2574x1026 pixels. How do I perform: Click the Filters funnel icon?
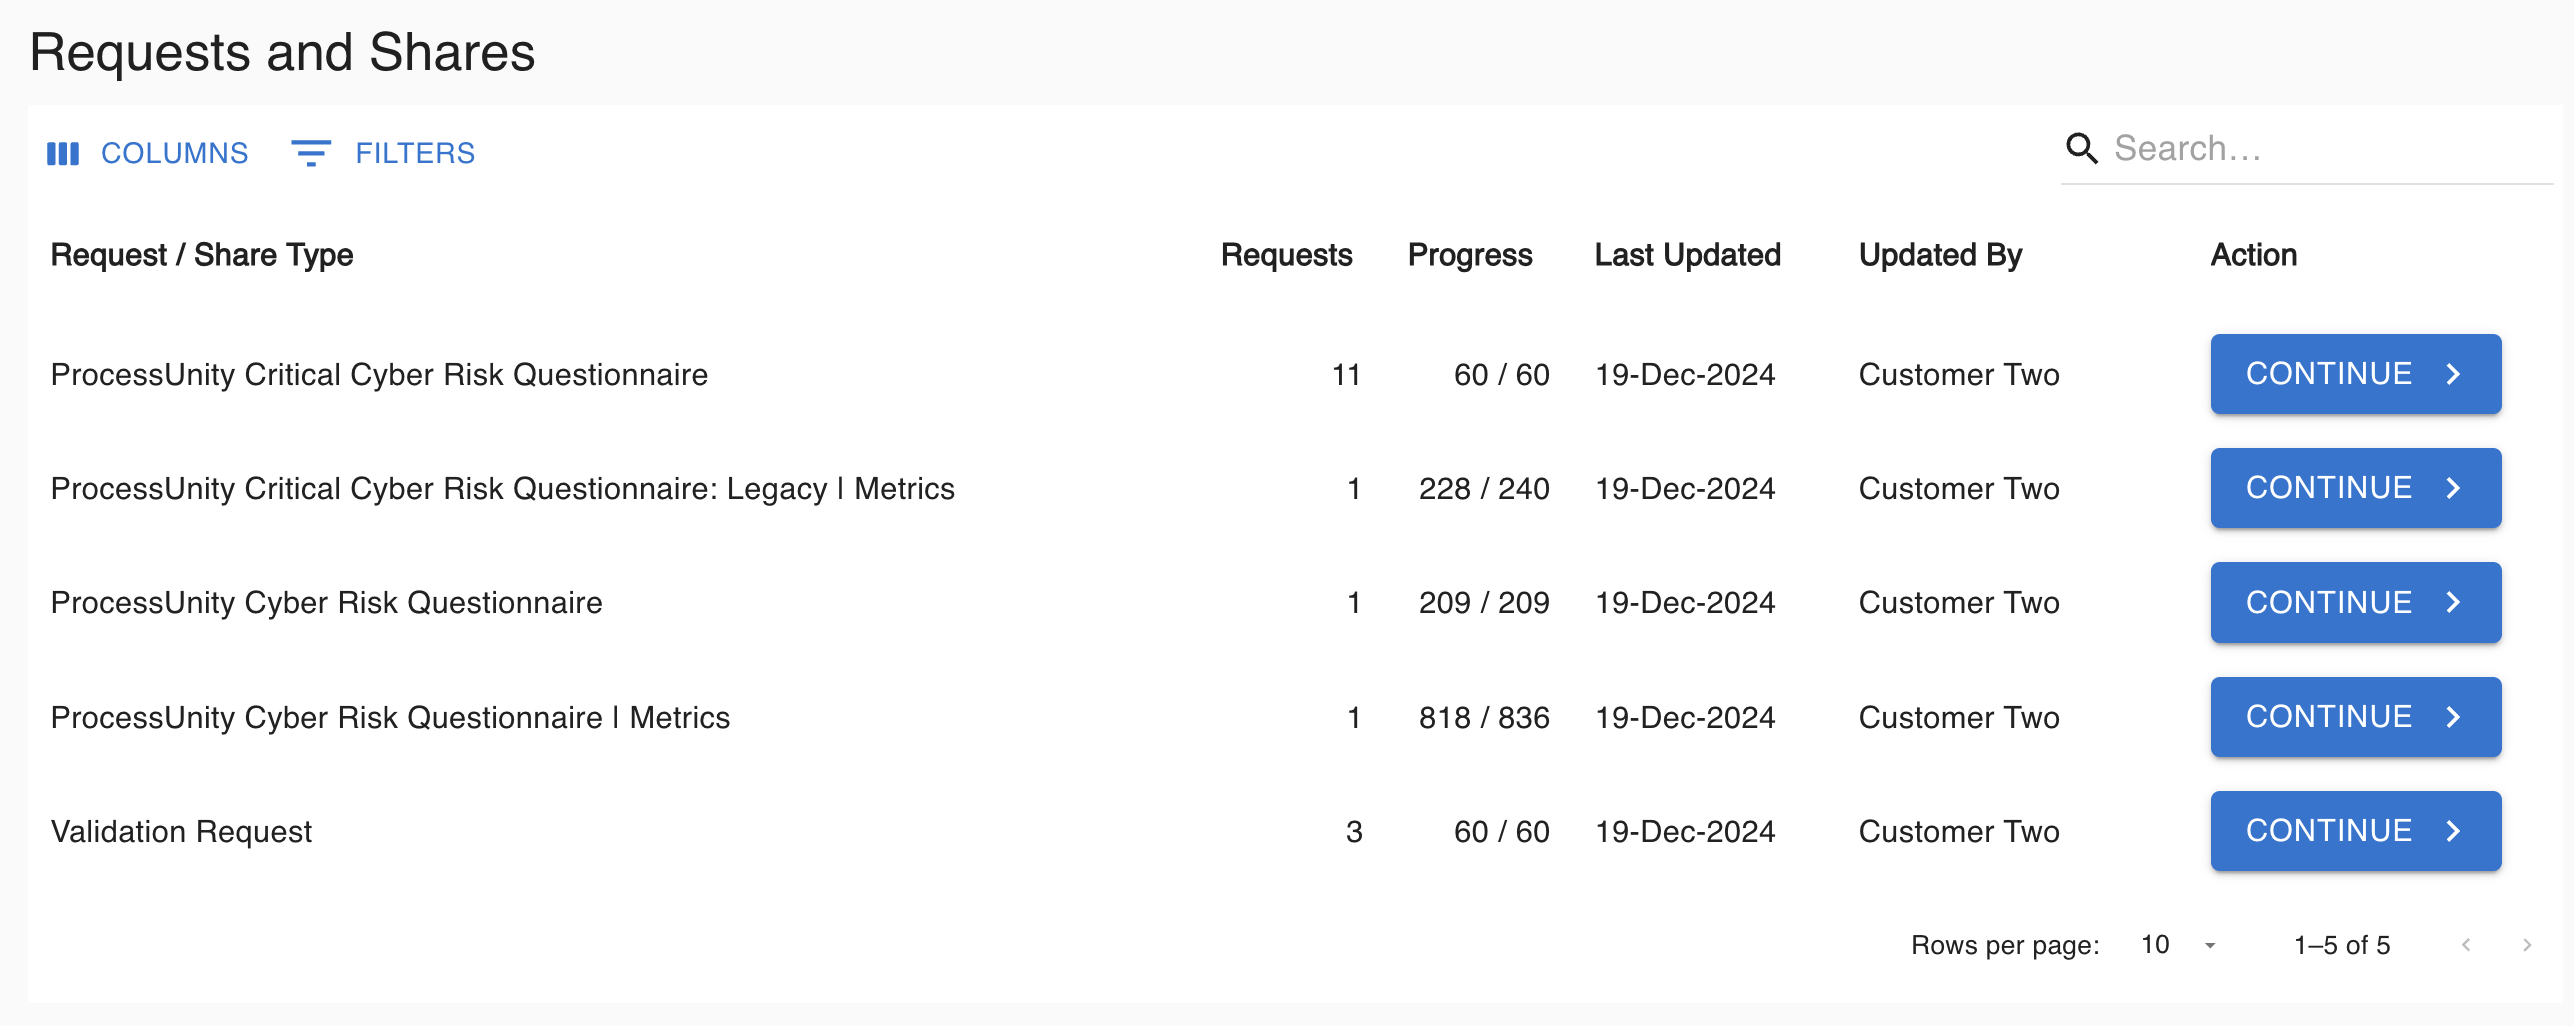(x=310, y=152)
